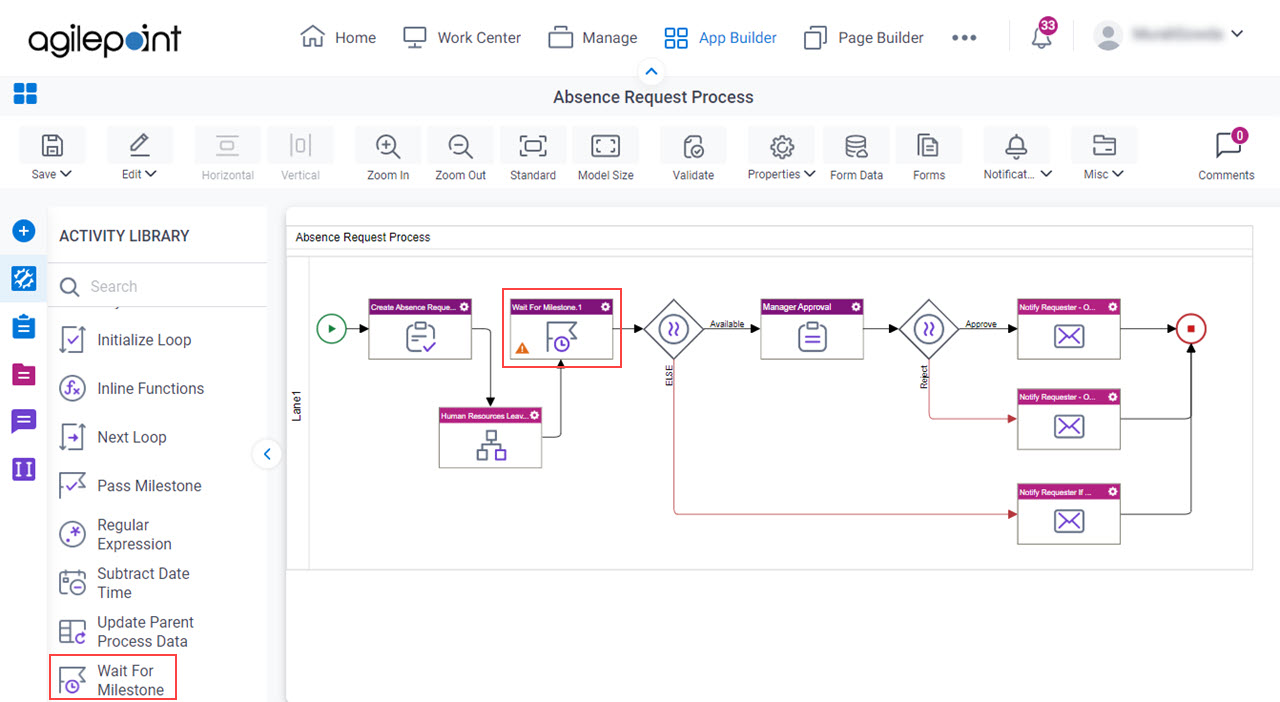Select the decision diamond labeled Approve

928,328
